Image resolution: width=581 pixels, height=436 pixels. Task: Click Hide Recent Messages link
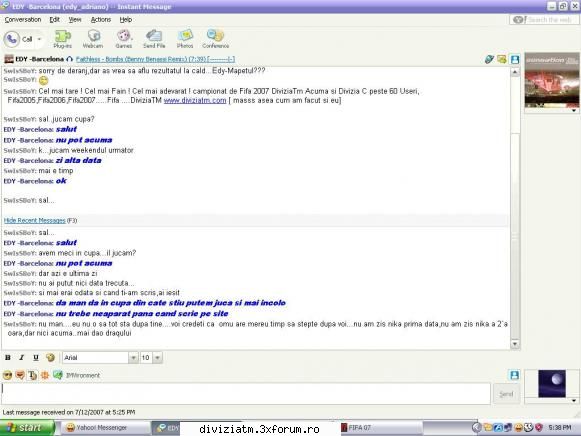[x=34, y=220]
